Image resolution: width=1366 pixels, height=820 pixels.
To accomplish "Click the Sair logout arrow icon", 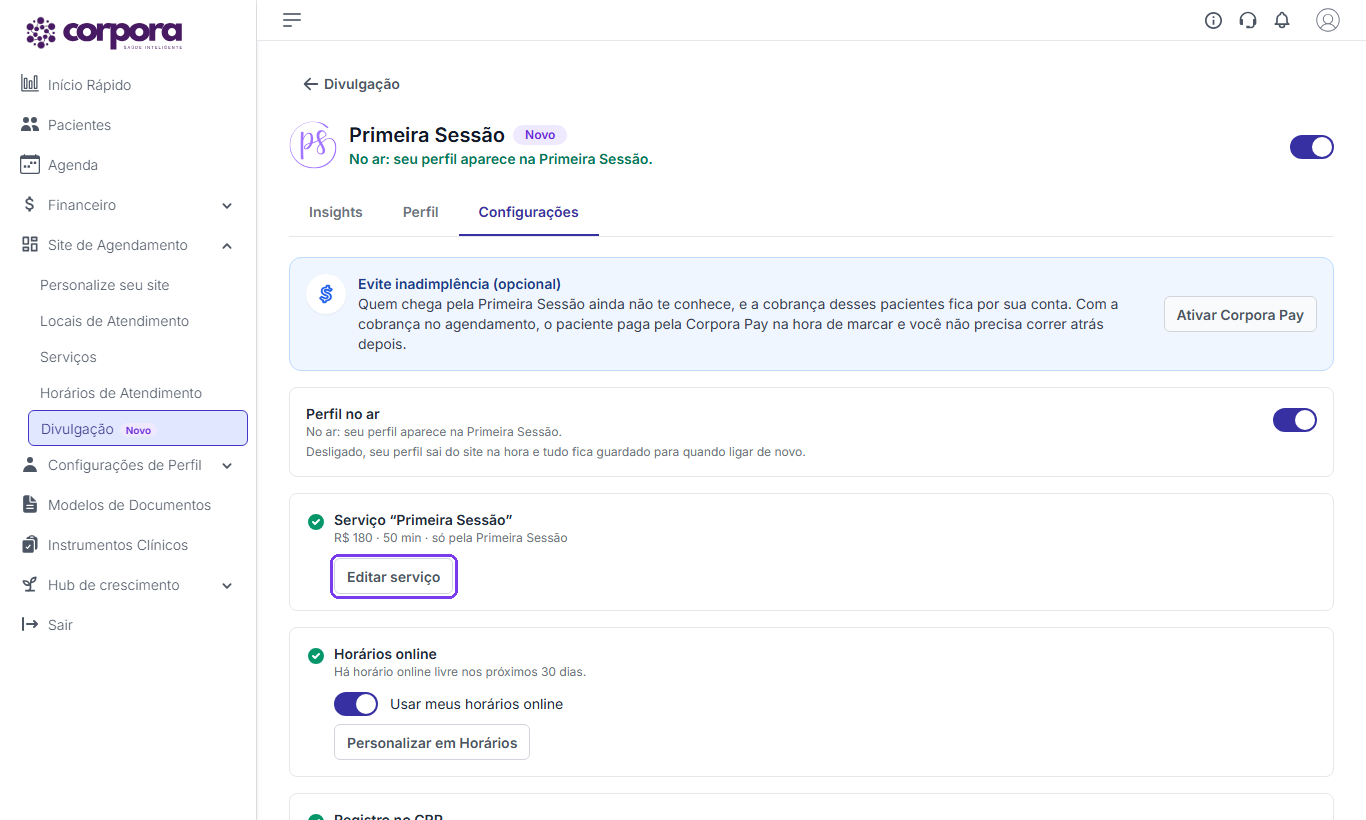I will pyautogui.click(x=30, y=625).
